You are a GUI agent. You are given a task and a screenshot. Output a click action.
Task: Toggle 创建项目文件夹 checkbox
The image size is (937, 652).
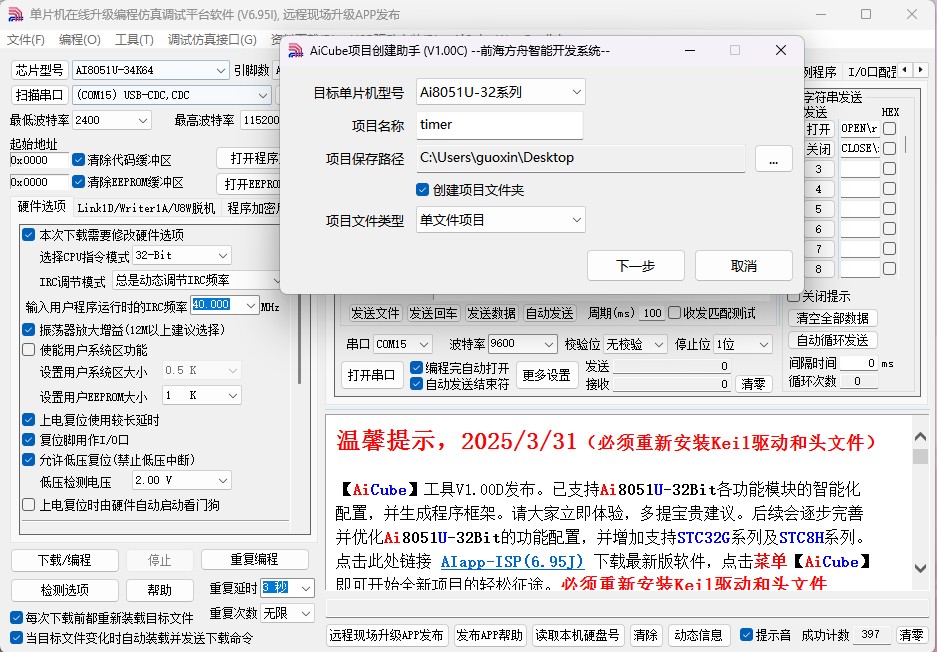(422, 190)
